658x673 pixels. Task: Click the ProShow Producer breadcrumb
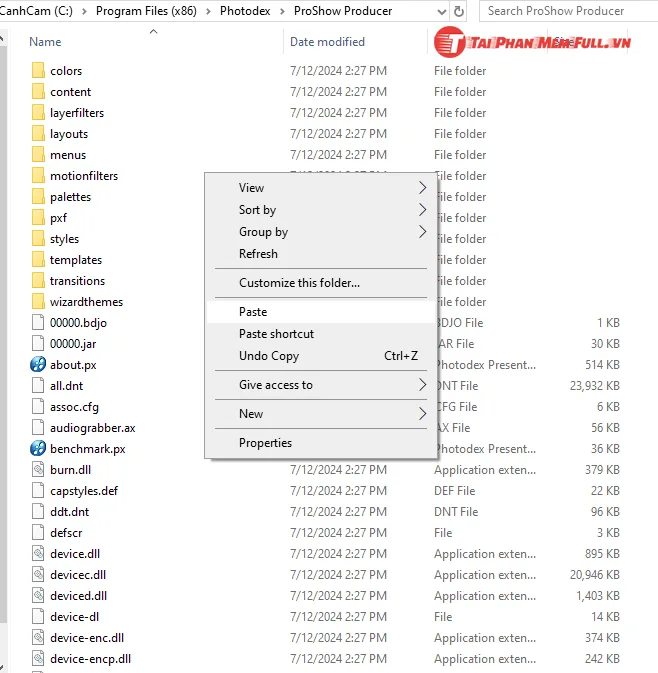coord(343,11)
